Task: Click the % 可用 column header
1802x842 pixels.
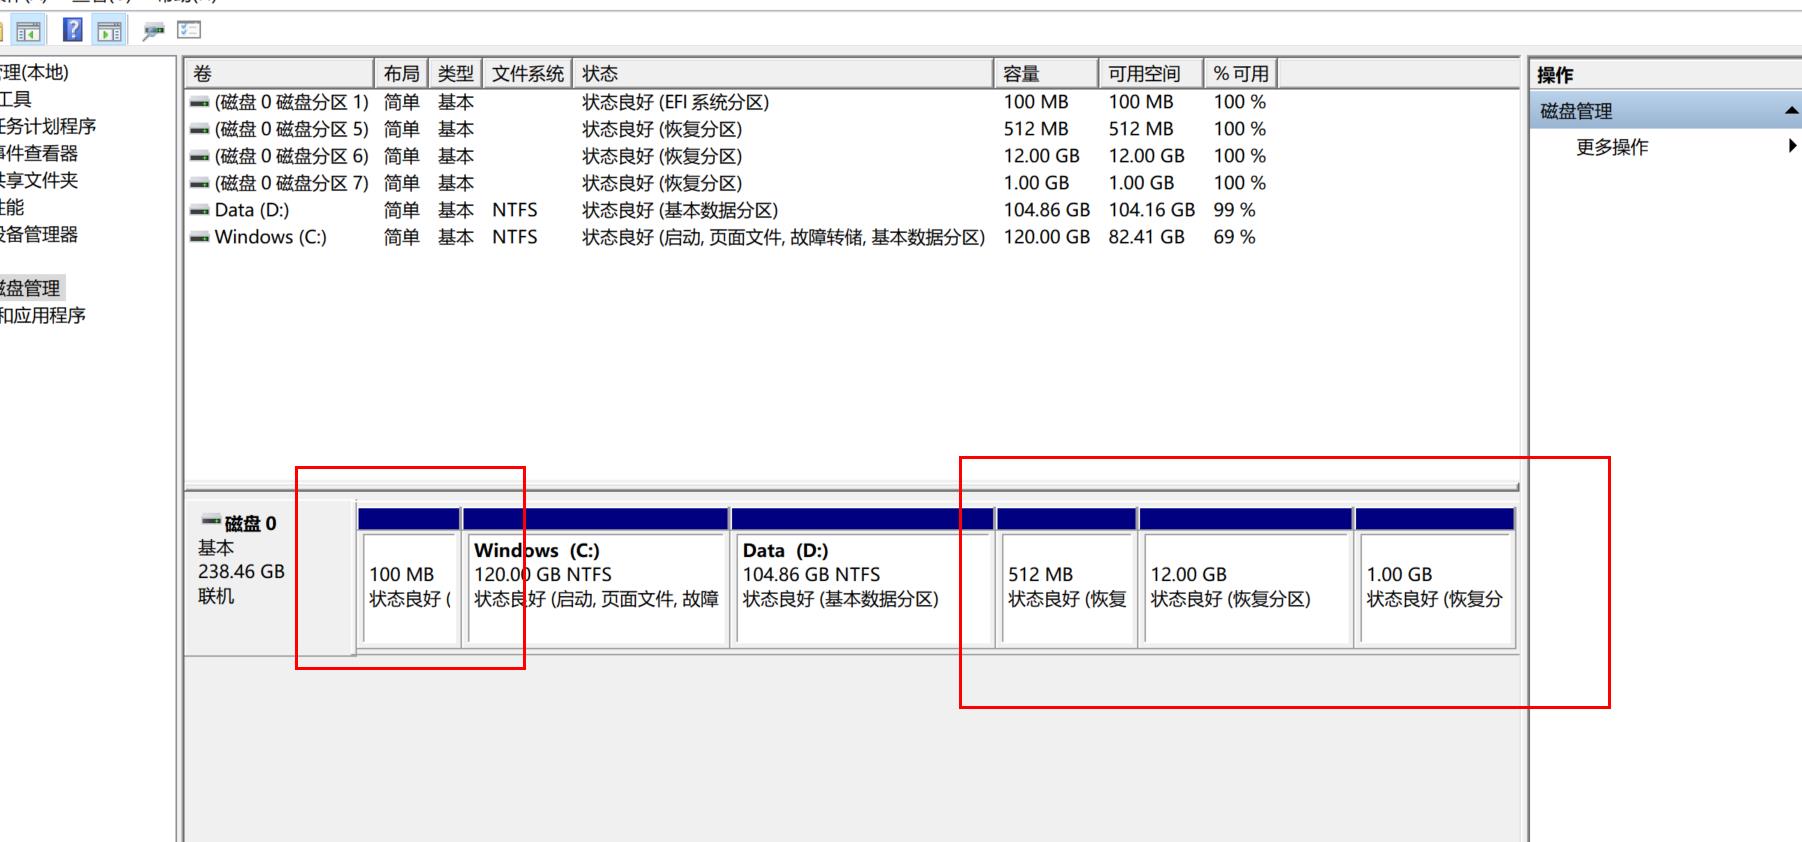Action: click(x=1240, y=74)
